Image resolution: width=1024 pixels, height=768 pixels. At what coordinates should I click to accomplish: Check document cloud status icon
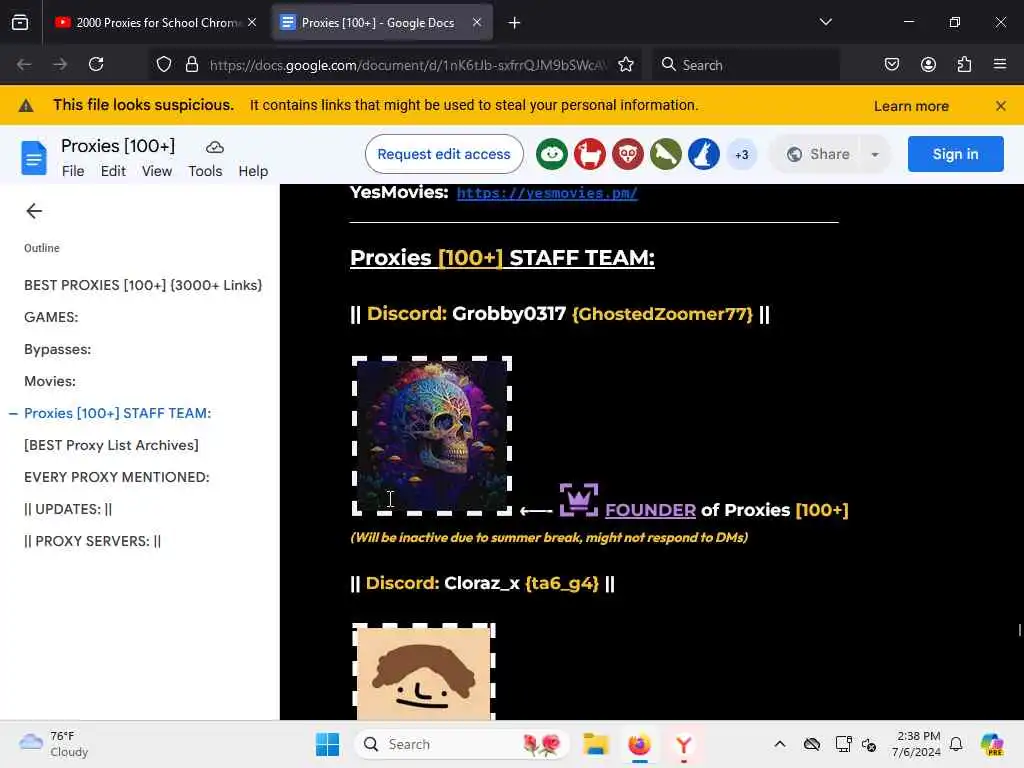click(215, 147)
